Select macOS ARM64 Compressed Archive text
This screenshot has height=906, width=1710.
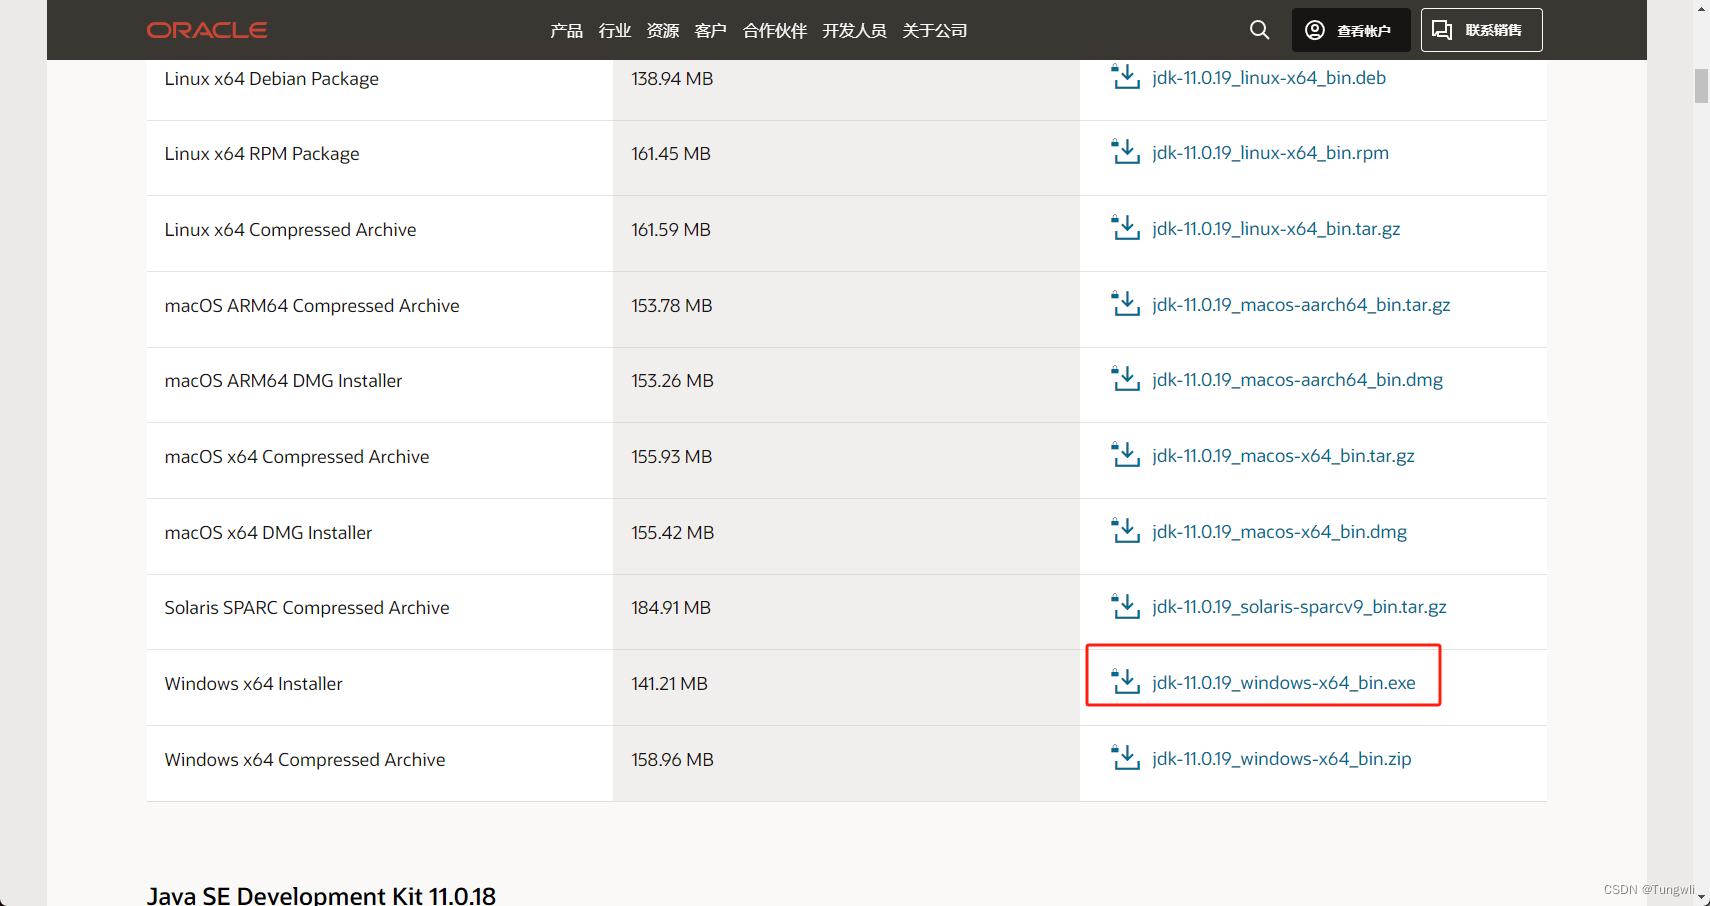312,306
